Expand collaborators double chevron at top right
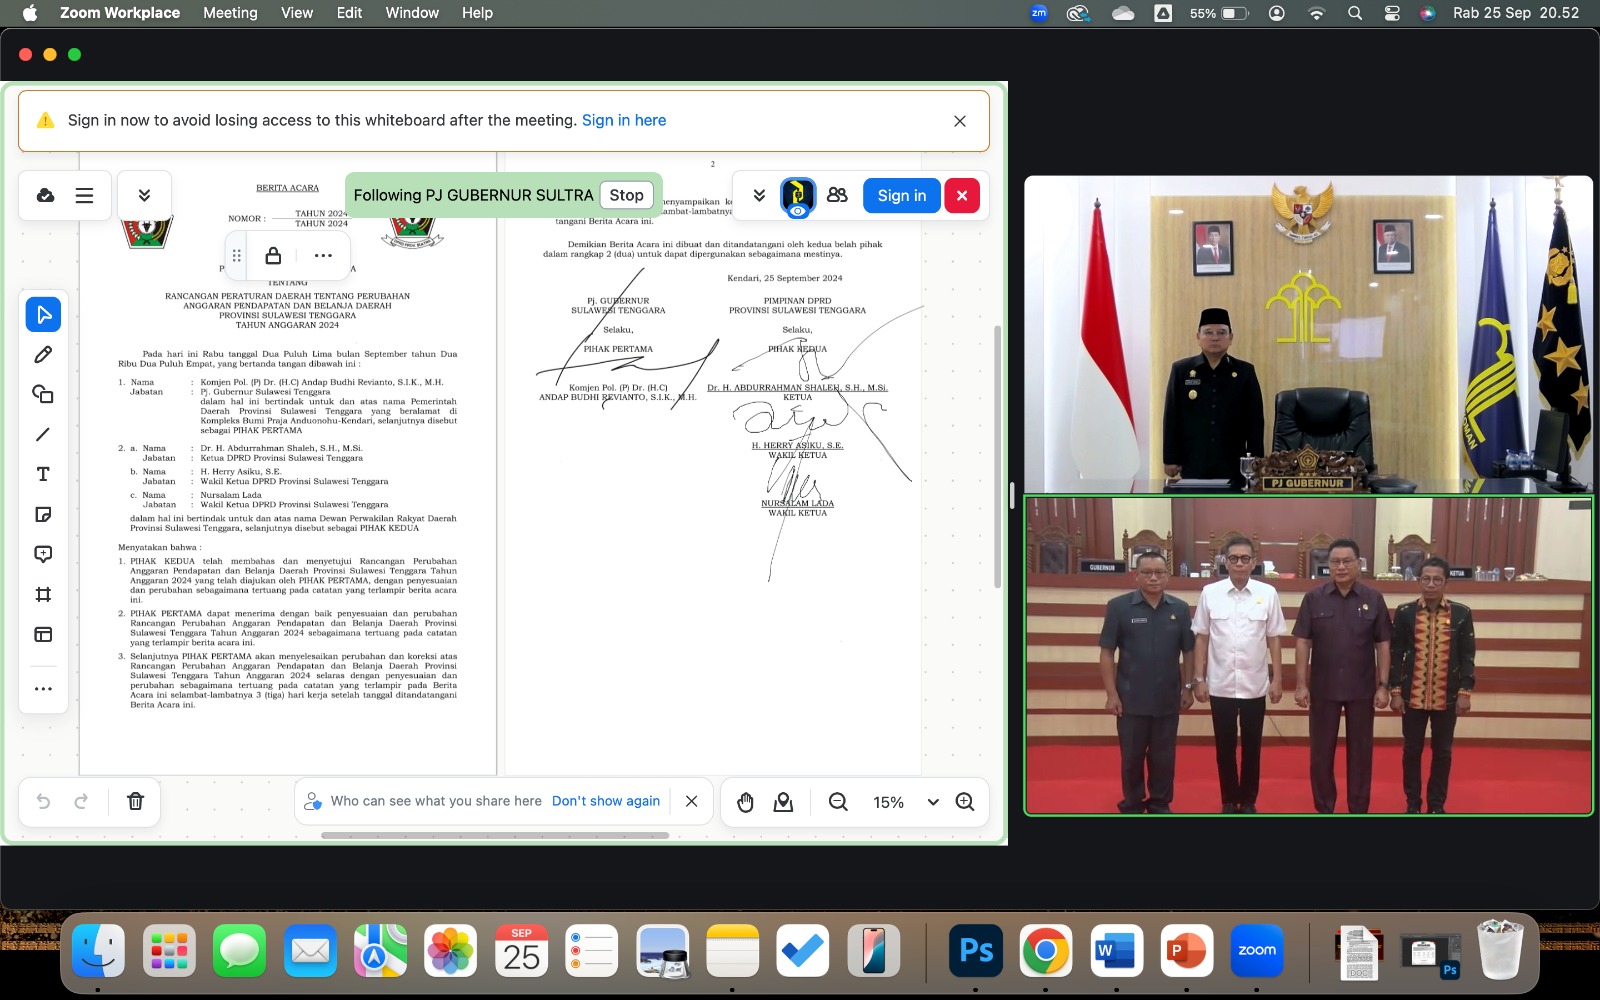Image resolution: width=1600 pixels, height=1000 pixels. click(759, 196)
